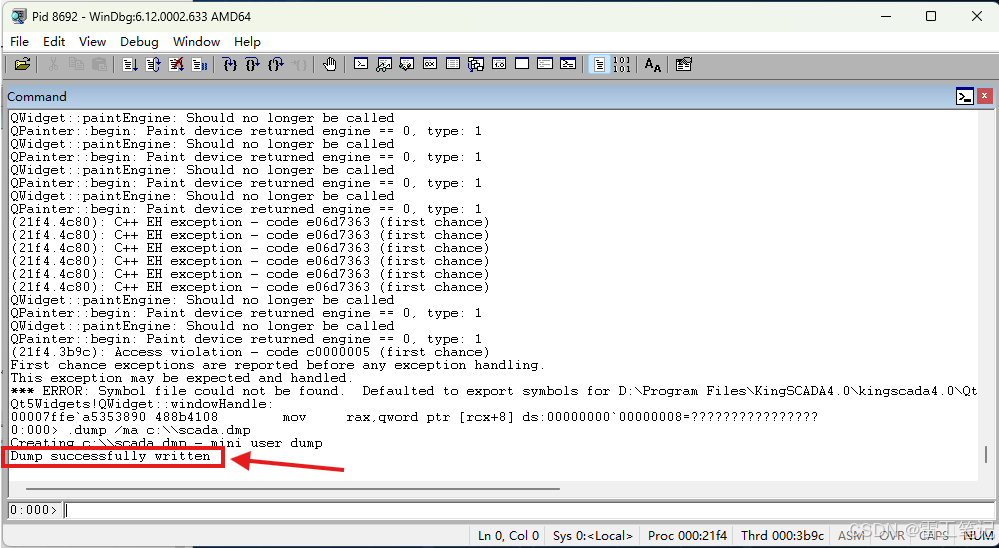Click the Step Into braces icon
999x548 pixels.
[x=230, y=64]
